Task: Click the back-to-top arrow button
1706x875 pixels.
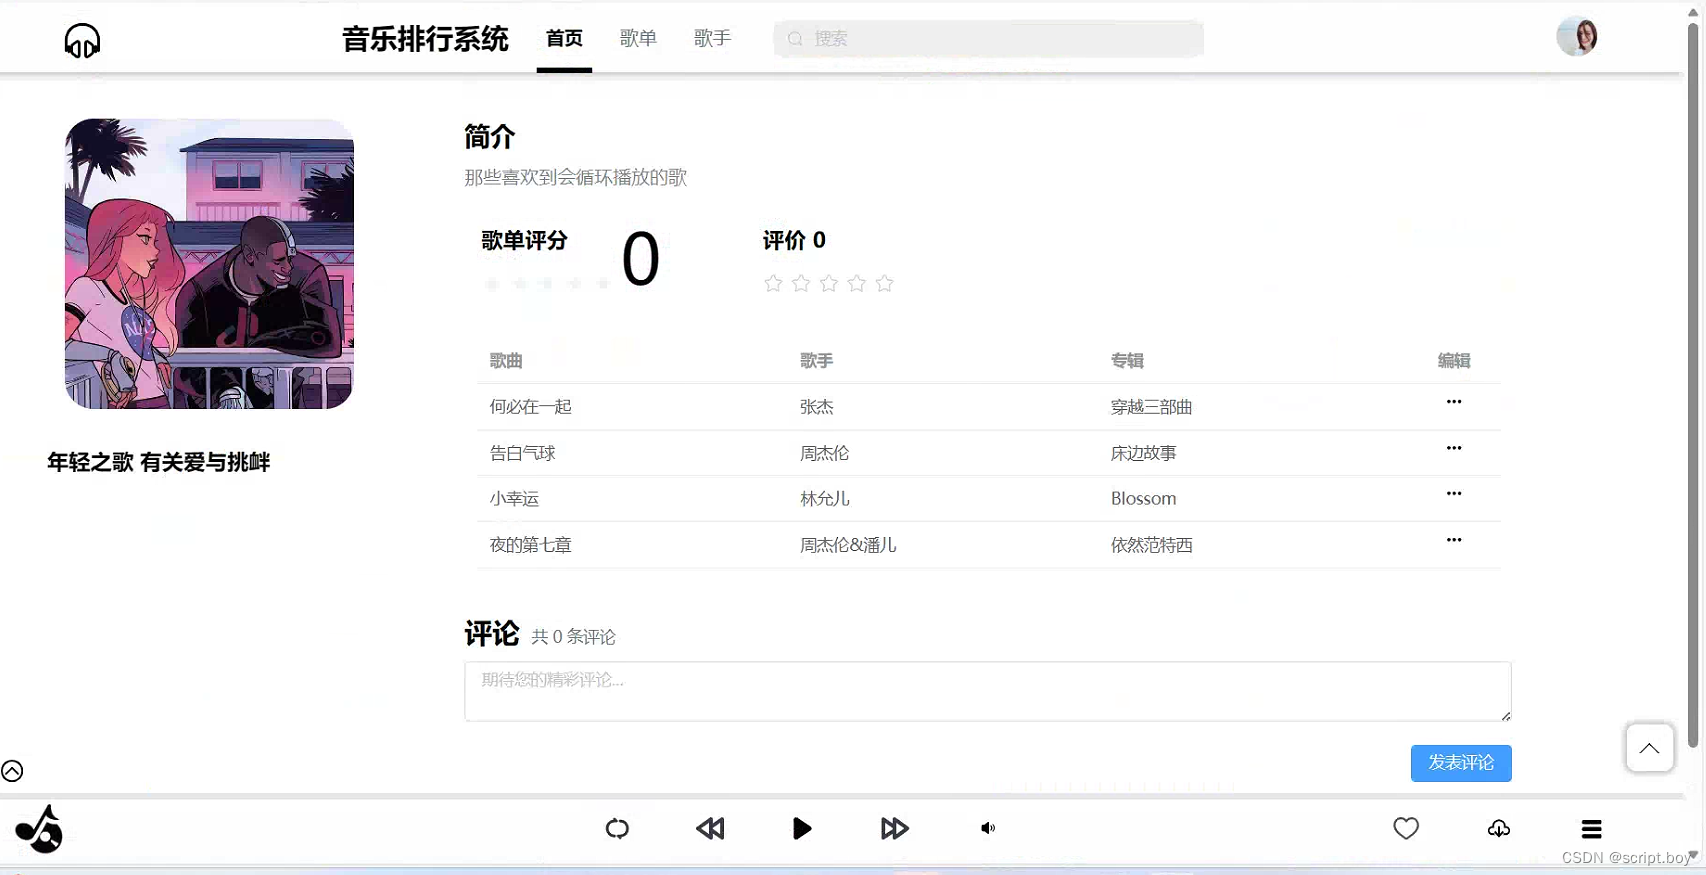Action: pyautogui.click(x=1649, y=748)
